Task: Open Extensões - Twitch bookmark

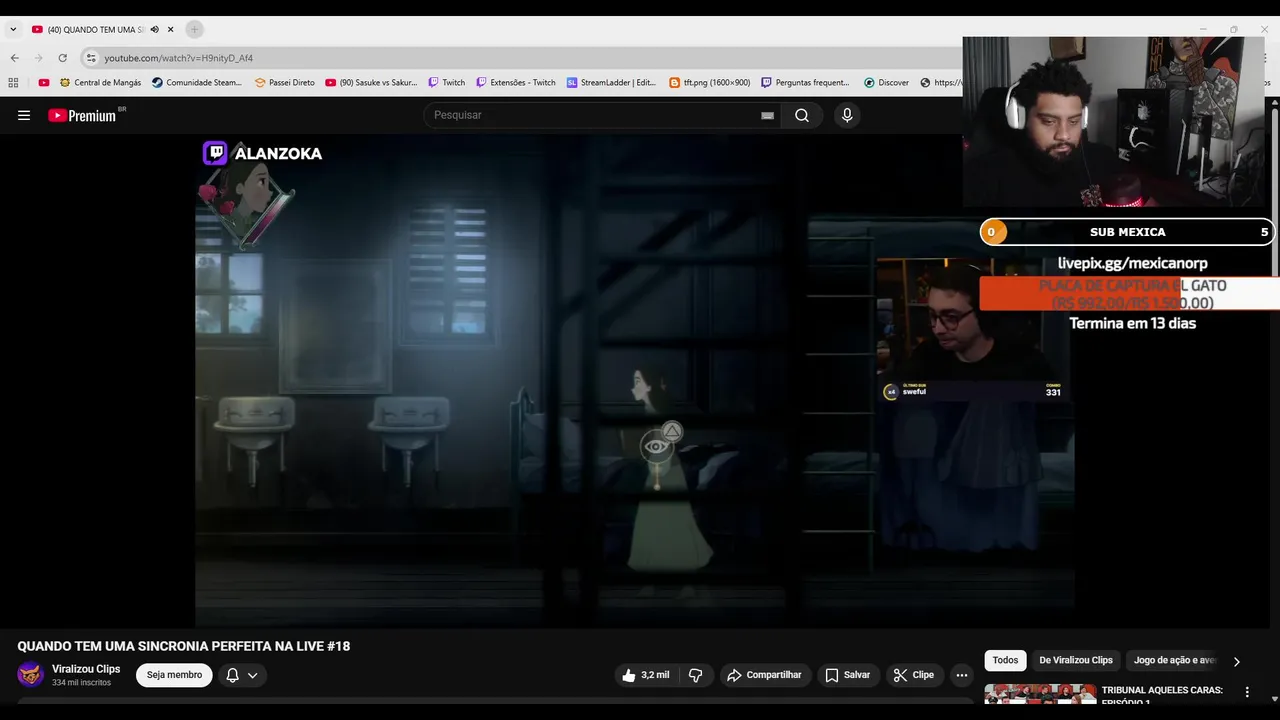Action: tap(516, 83)
